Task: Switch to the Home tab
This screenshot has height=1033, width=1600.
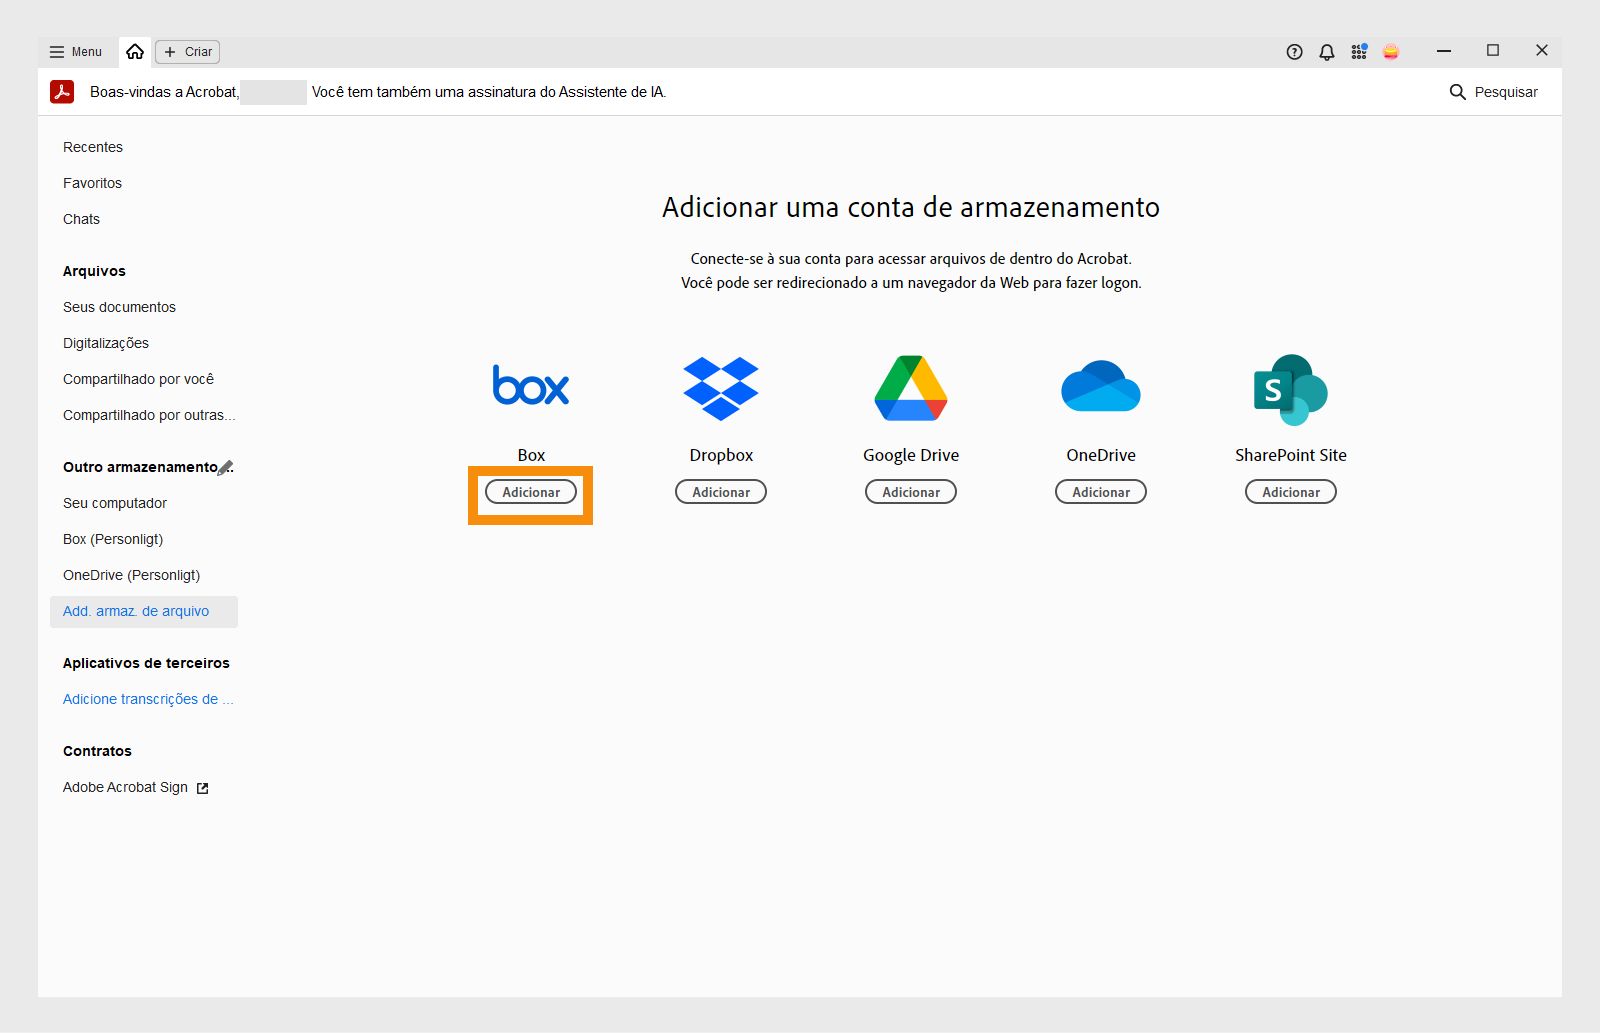Action: coord(135,51)
